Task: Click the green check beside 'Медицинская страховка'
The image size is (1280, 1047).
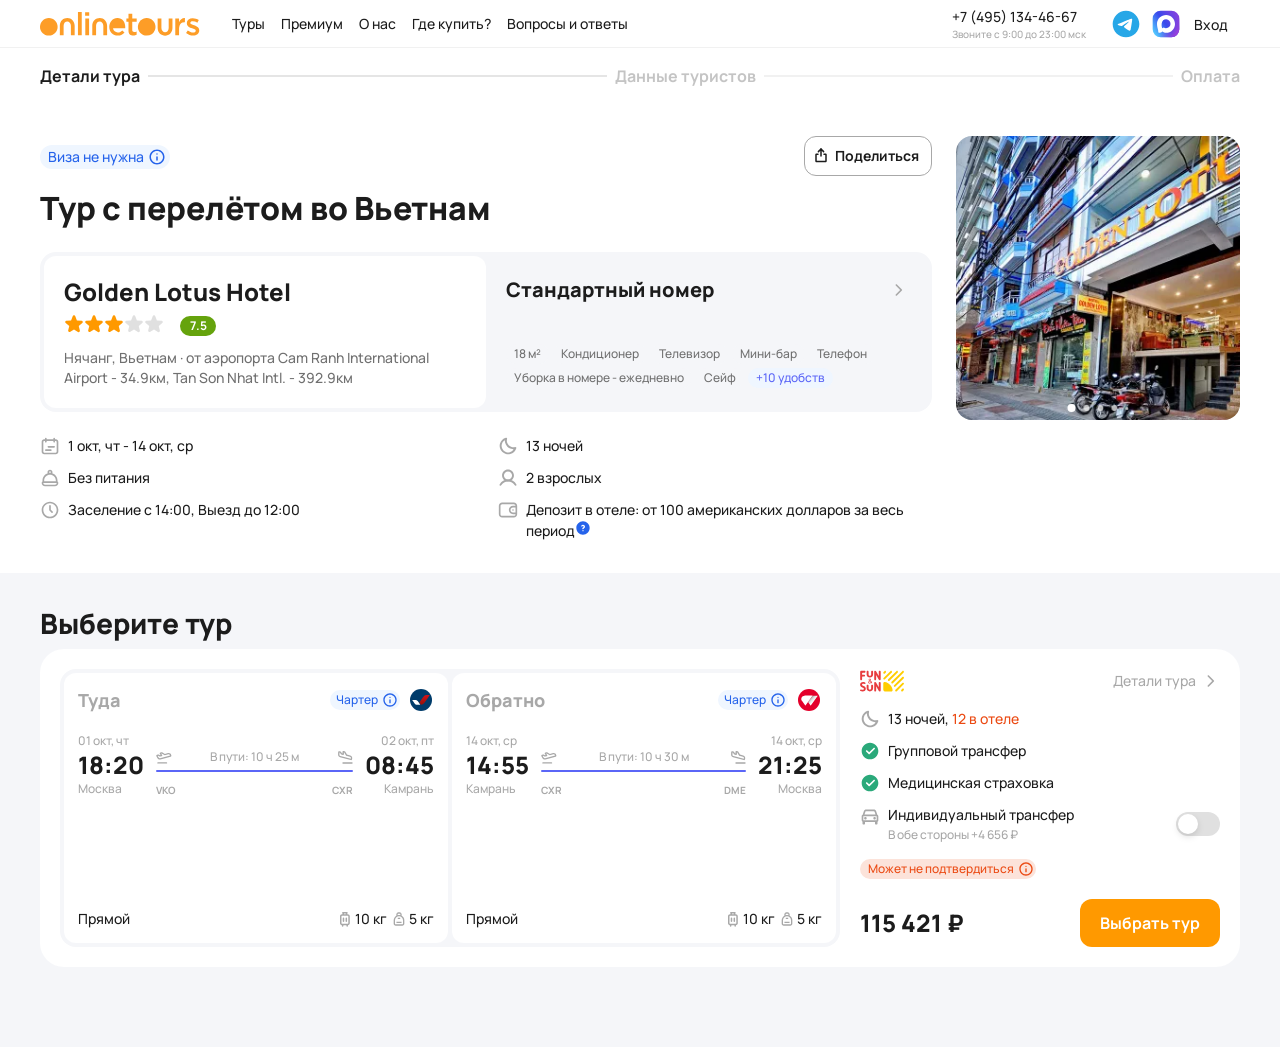Action: (x=870, y=783)
